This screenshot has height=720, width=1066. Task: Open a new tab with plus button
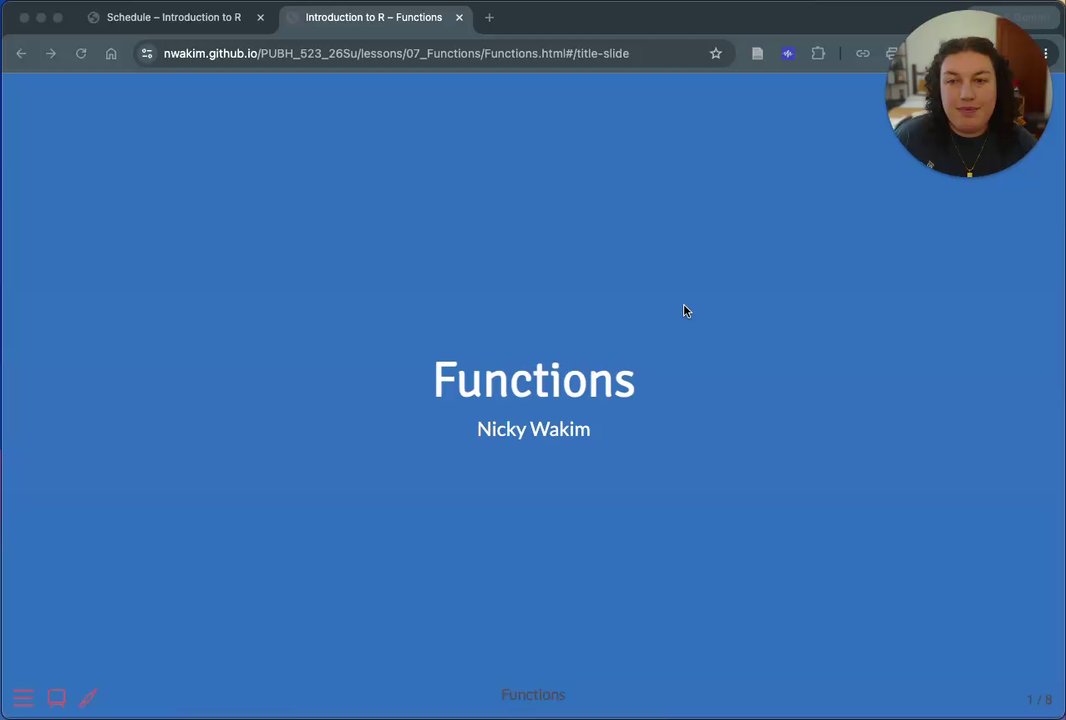pos(489,18)
